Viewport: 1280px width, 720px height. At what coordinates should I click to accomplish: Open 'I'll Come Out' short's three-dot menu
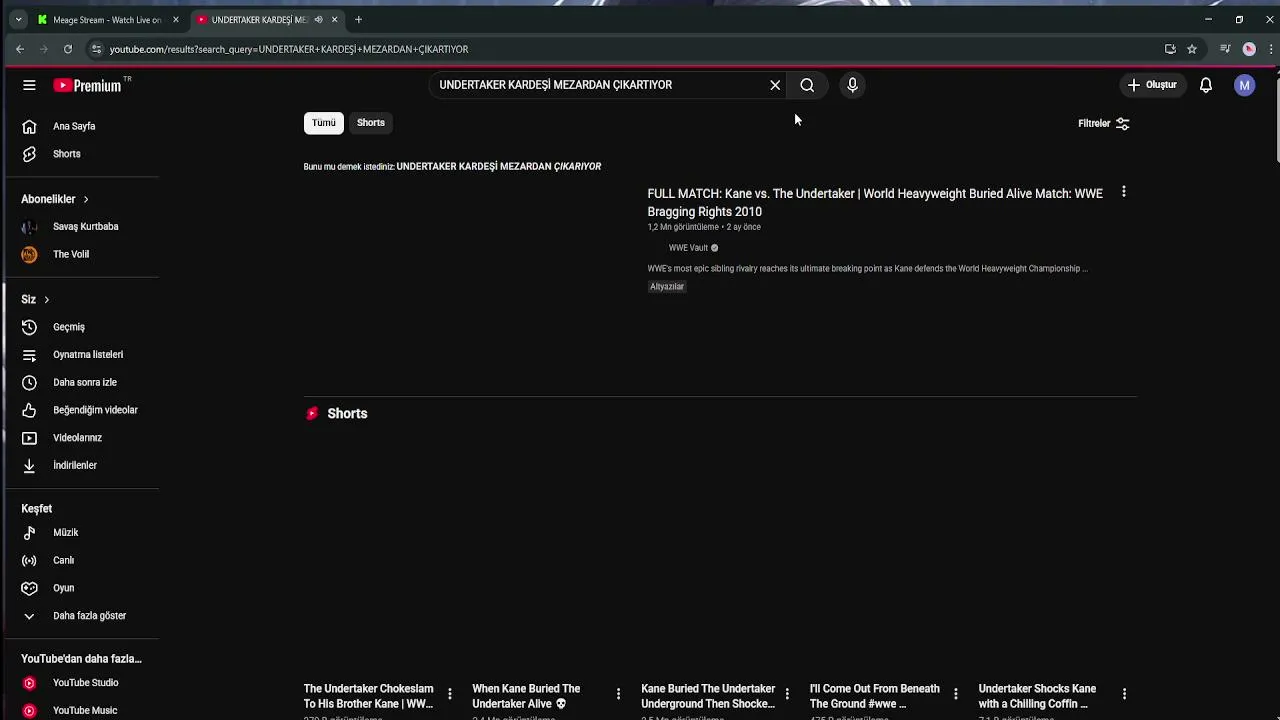[x=955, y=693]
